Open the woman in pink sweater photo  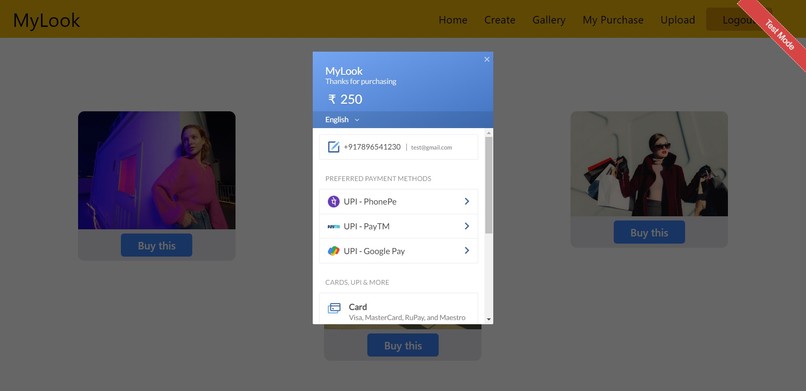[157, 170]
